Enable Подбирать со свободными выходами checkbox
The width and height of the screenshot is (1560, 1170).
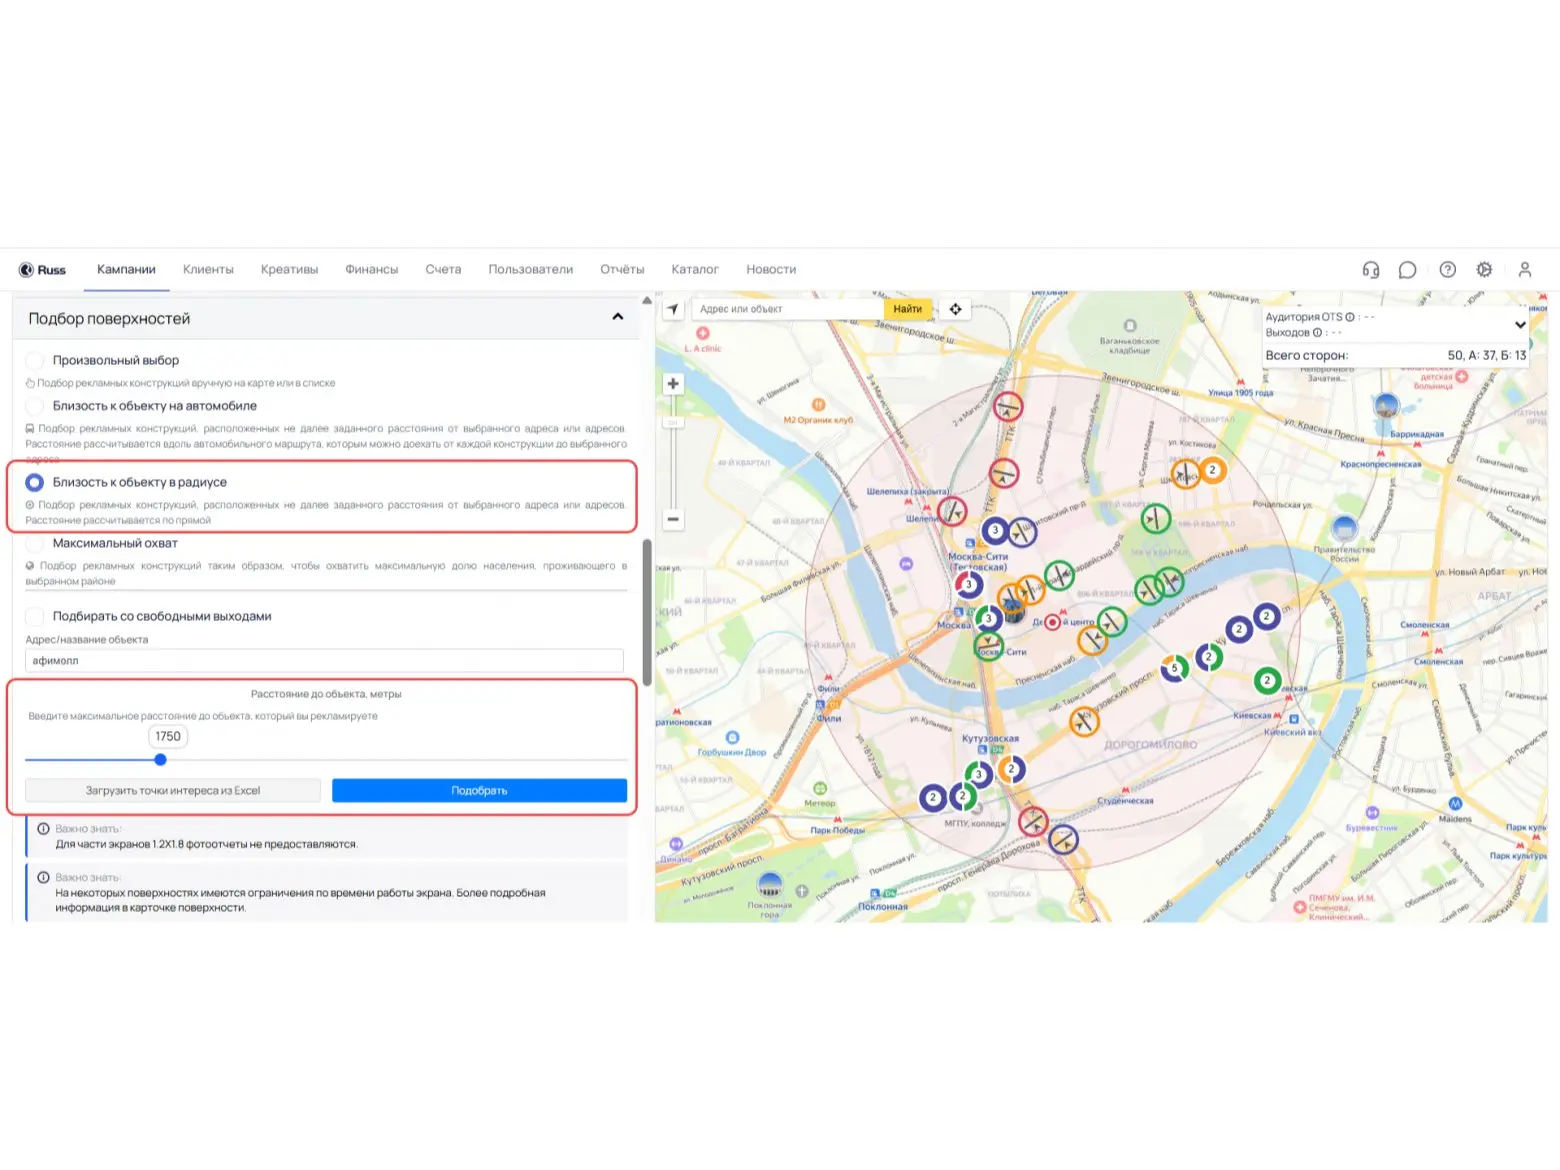tap(35, 616)
